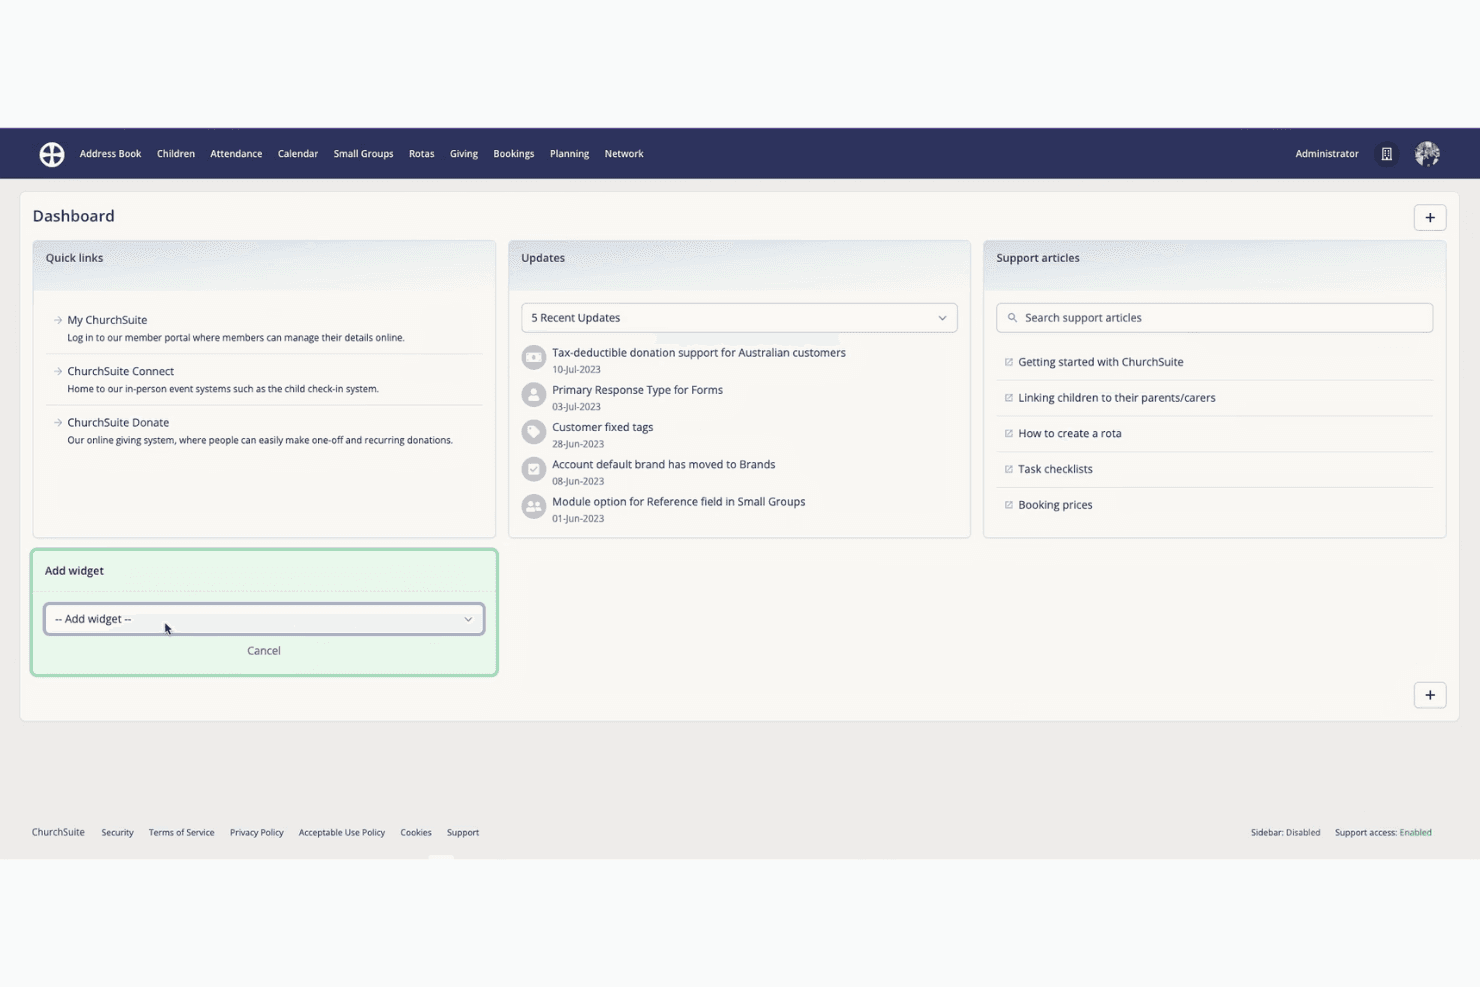1480x987 pixels.
Task: Click the top plus add-widget button
Action: [x=1430, y=218]
